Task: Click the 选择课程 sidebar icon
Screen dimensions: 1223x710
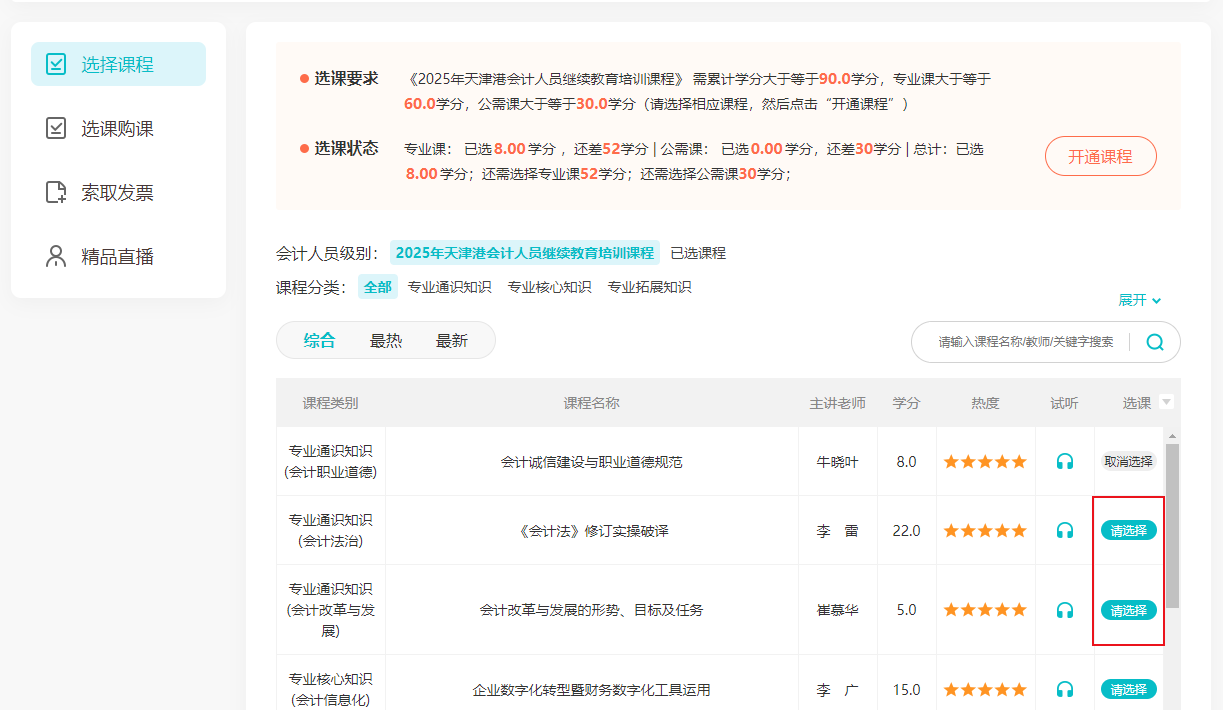Action: [57, 65]
